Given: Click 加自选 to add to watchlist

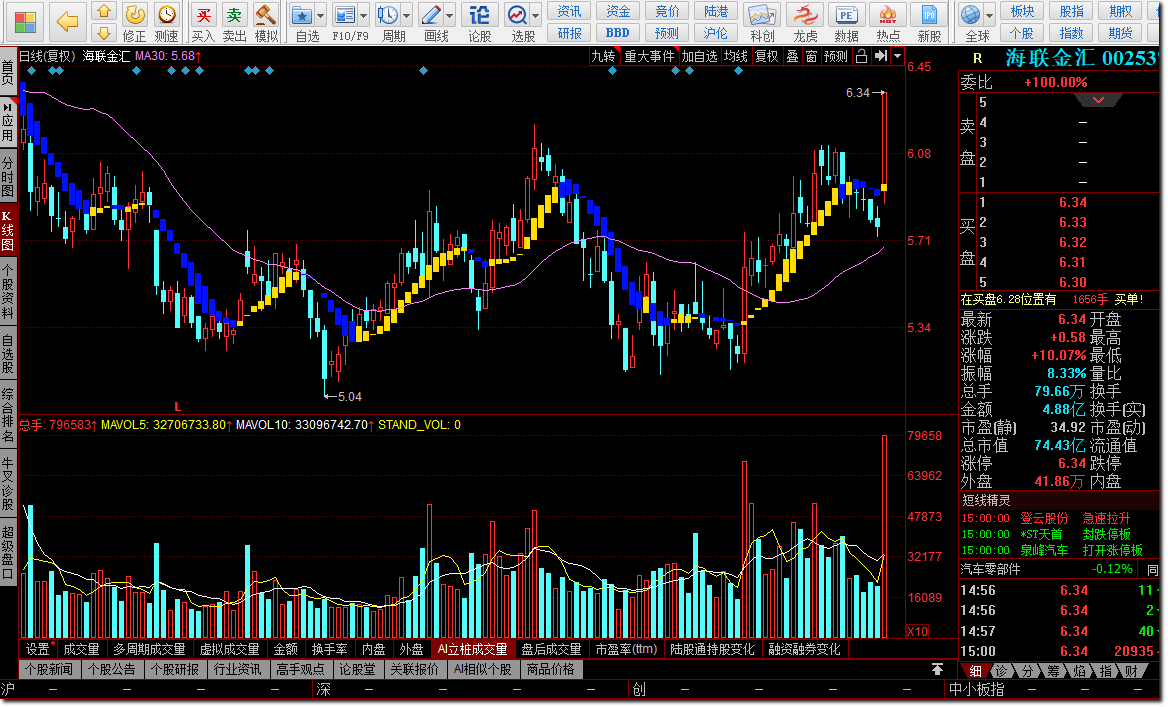Looking at the screenshot, I should point(699,56).
